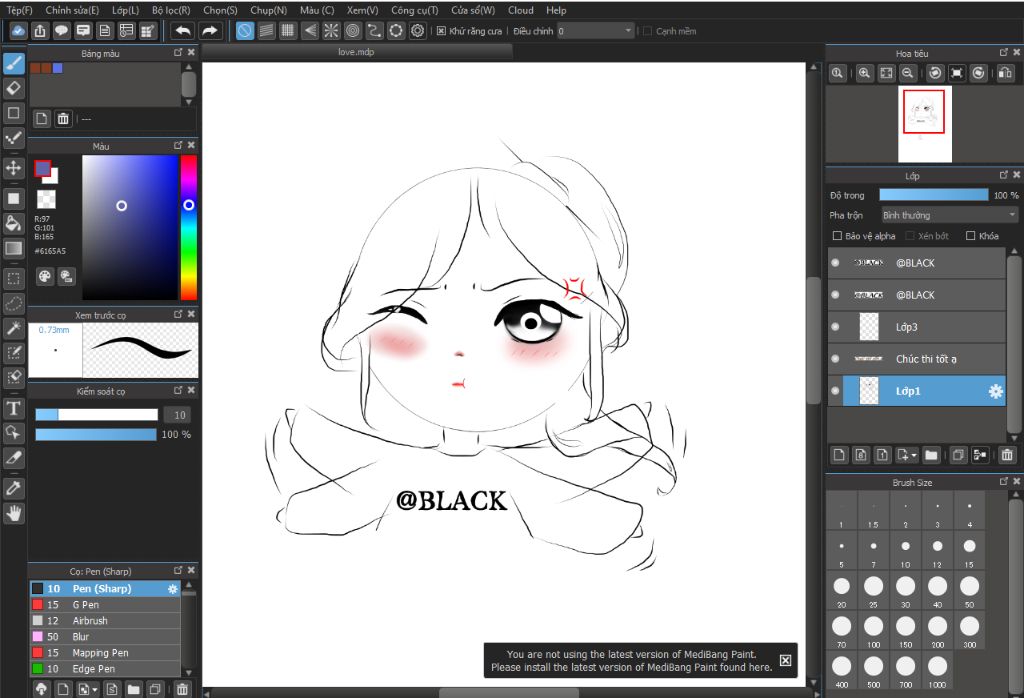1024x698 pixels.
Task: Click the navigator canvas thumbnail
Action: (924, 123)
